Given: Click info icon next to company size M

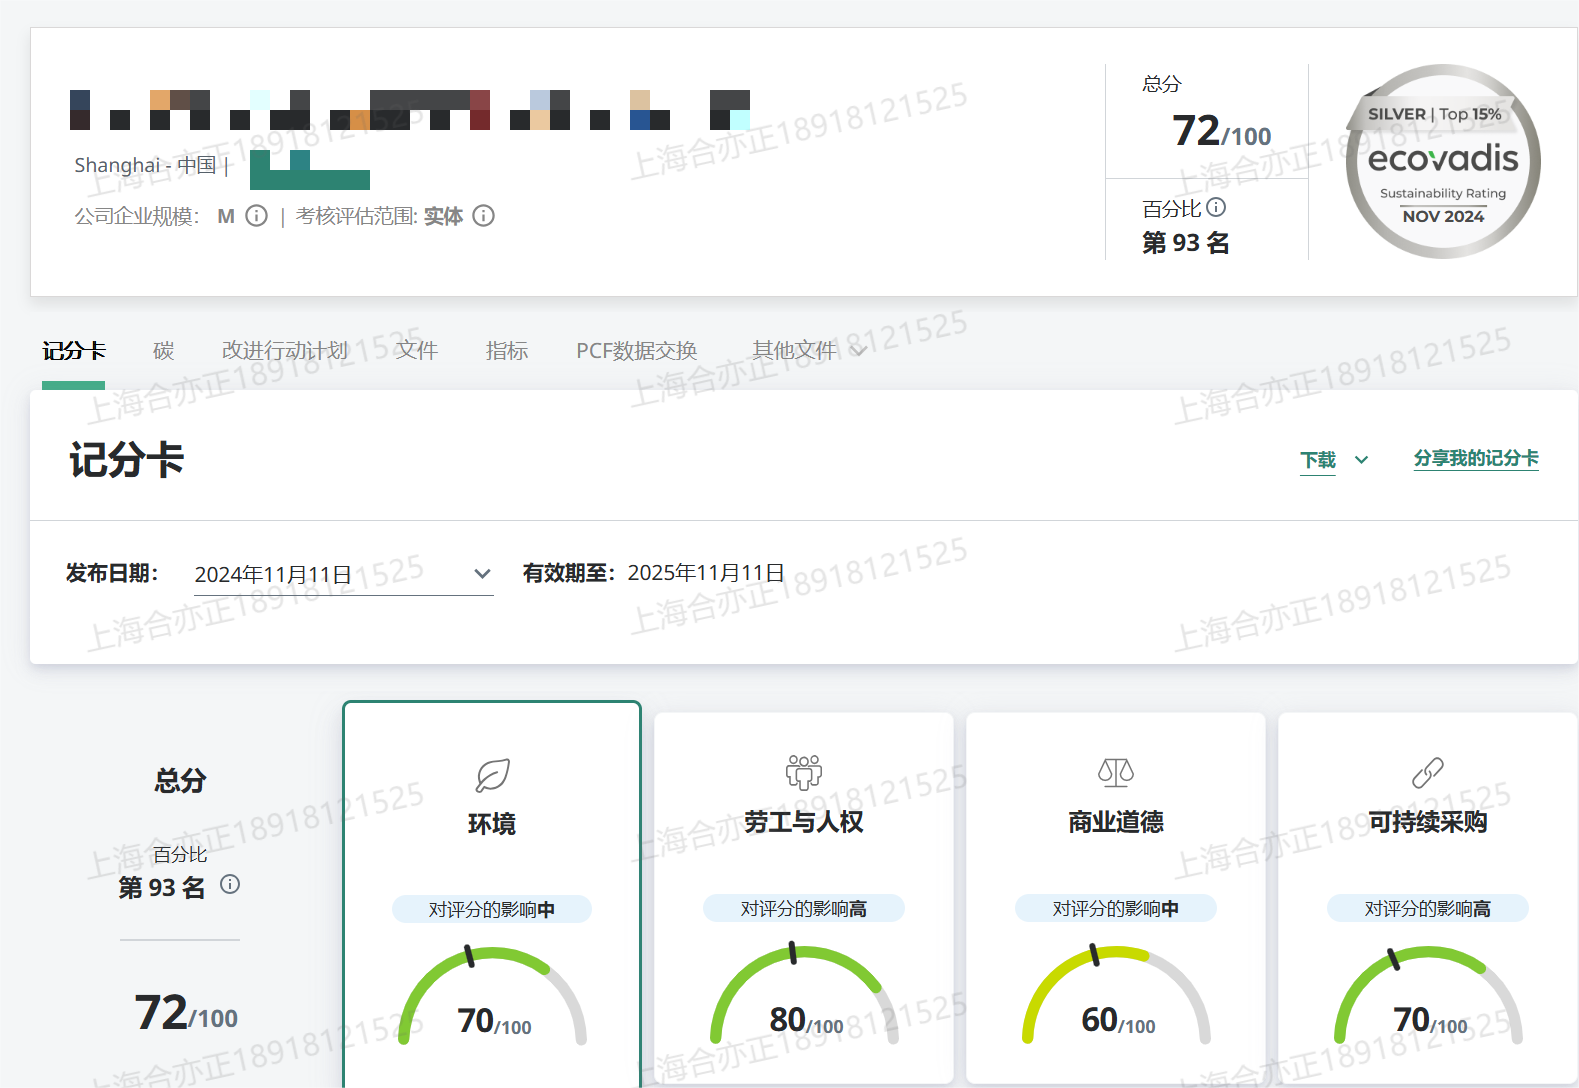Looking at the screenshot, I should pos(257,216).
